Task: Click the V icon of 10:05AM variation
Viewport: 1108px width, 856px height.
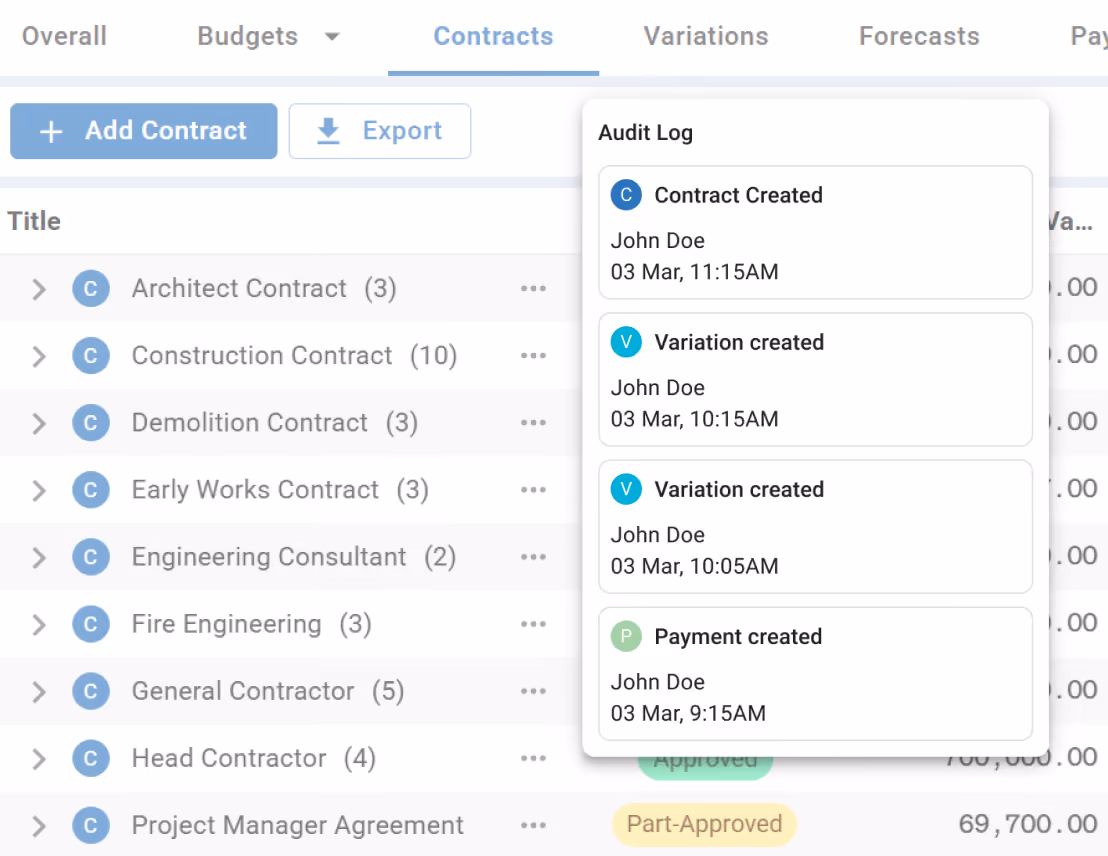Action: coord(626,489)
